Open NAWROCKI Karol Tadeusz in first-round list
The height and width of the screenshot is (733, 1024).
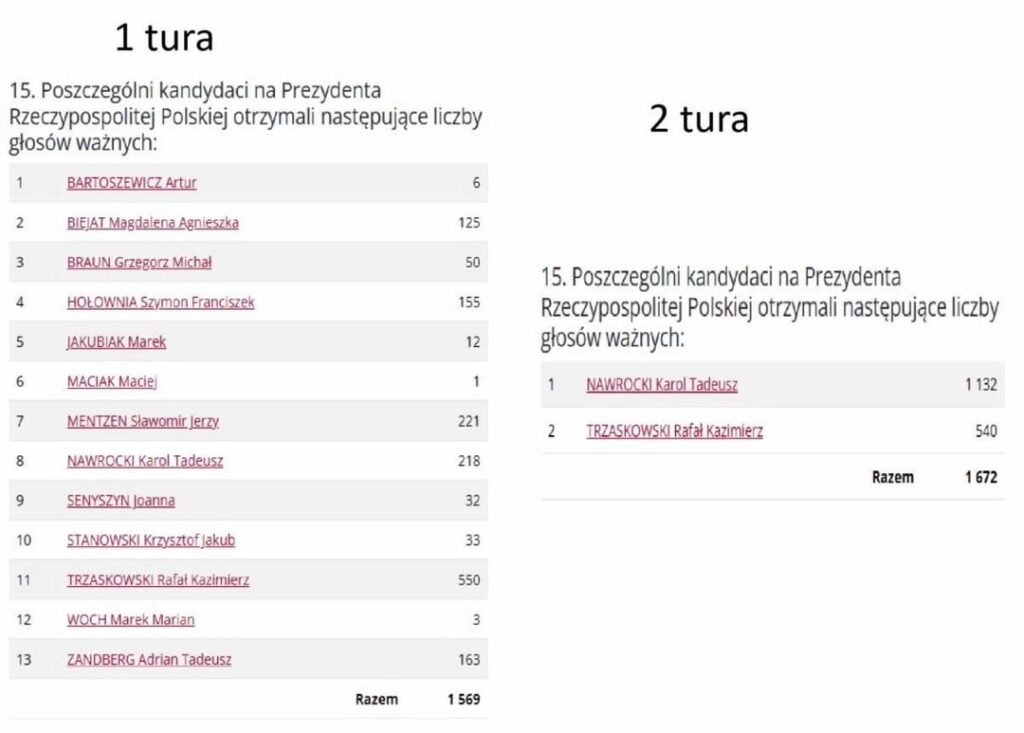145,461
